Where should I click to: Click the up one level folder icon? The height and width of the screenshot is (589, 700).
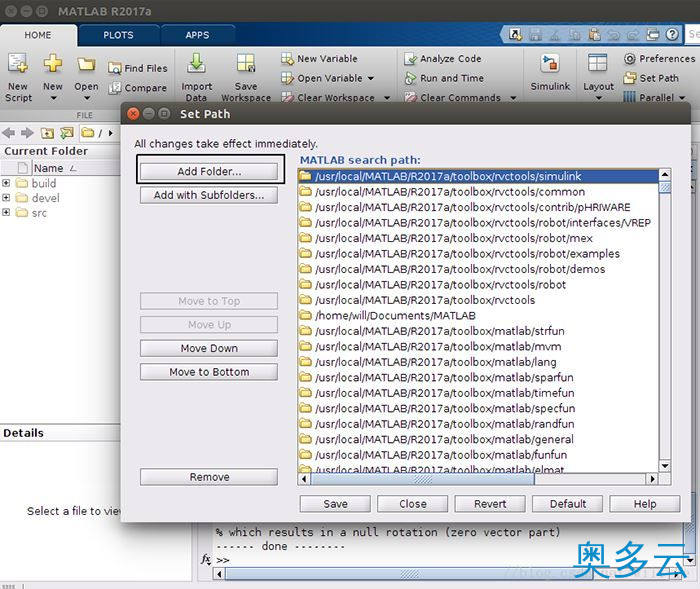click(x=47, y=133)
